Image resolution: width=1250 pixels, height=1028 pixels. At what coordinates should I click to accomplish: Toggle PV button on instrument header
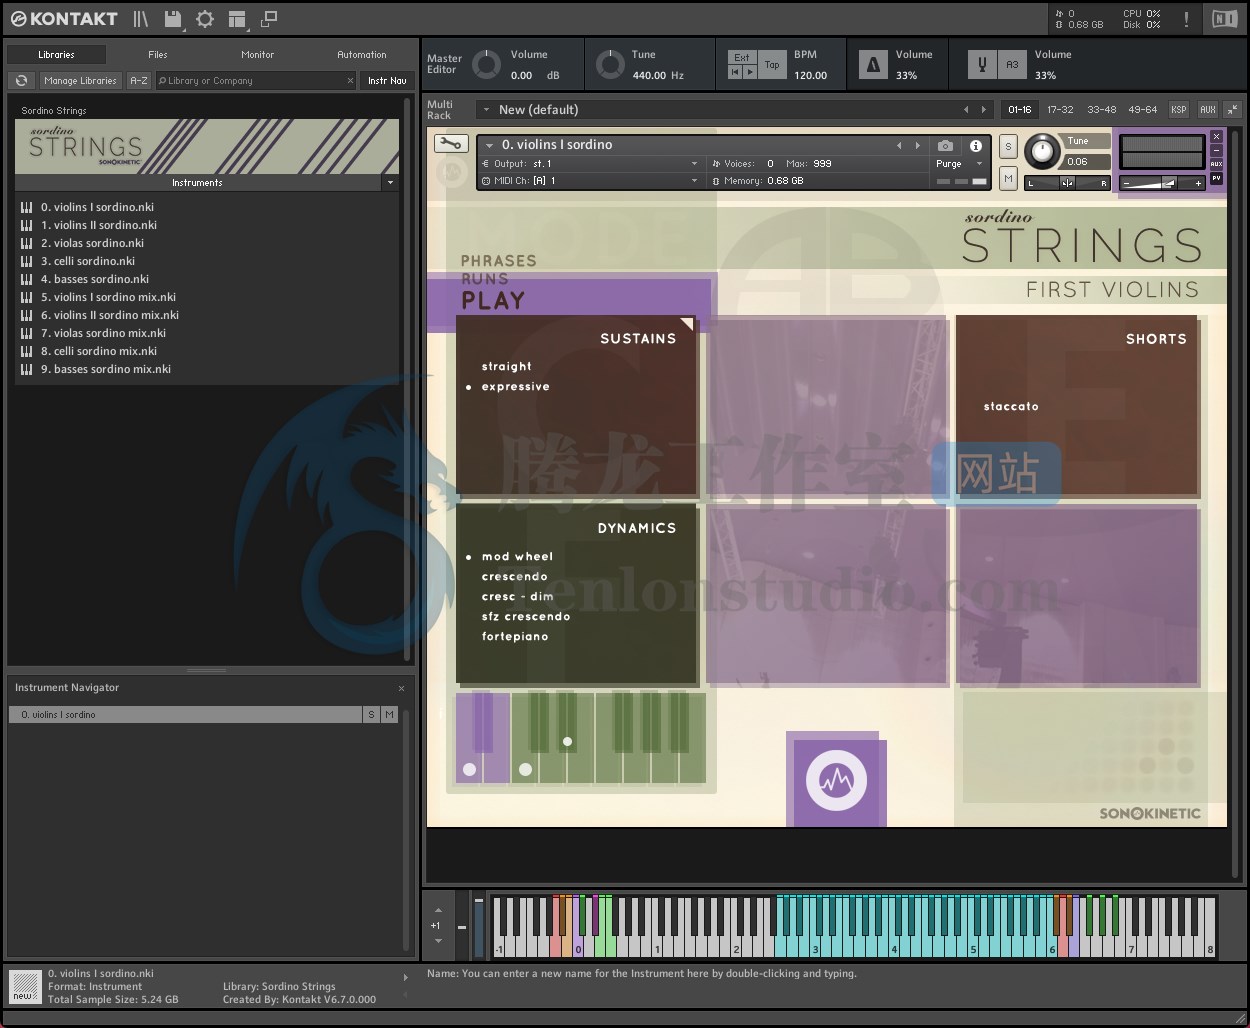1217,178
